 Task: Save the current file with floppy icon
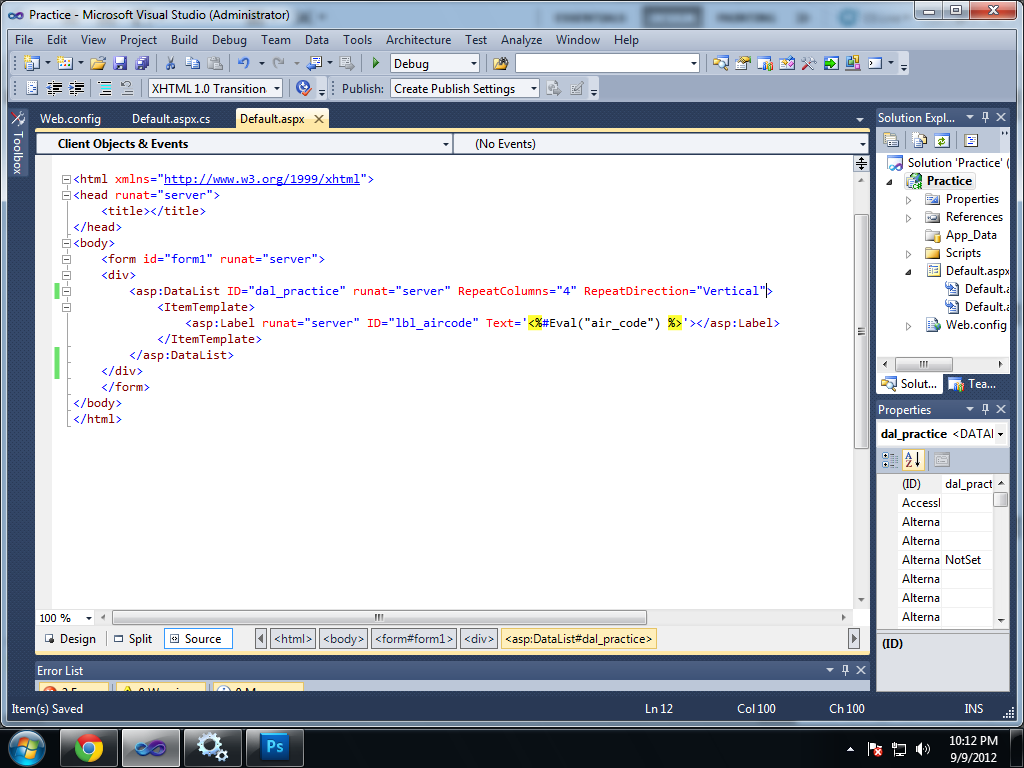[120, 63]
